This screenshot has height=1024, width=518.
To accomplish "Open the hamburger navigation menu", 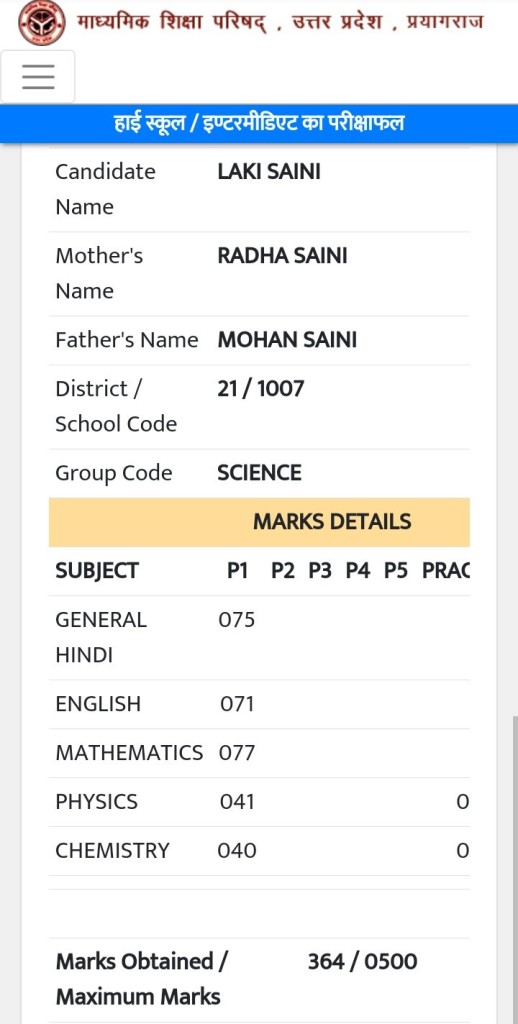I will click(38, 76).
